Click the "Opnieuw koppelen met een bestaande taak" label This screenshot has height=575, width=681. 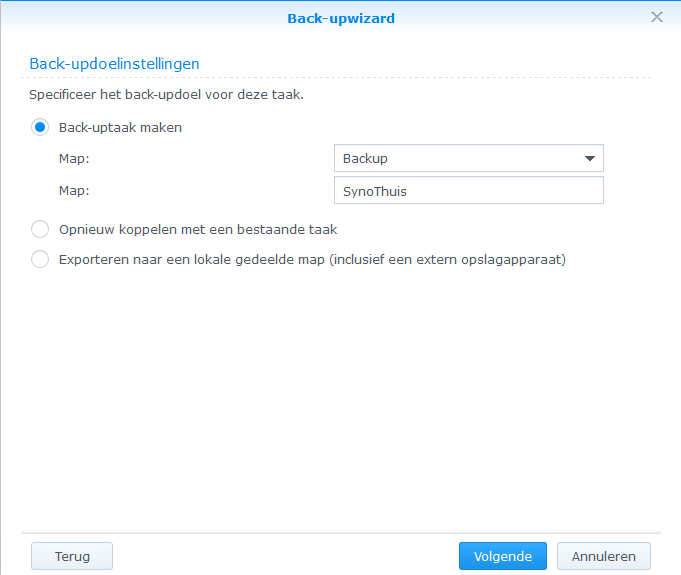click(x=198, y=229)
